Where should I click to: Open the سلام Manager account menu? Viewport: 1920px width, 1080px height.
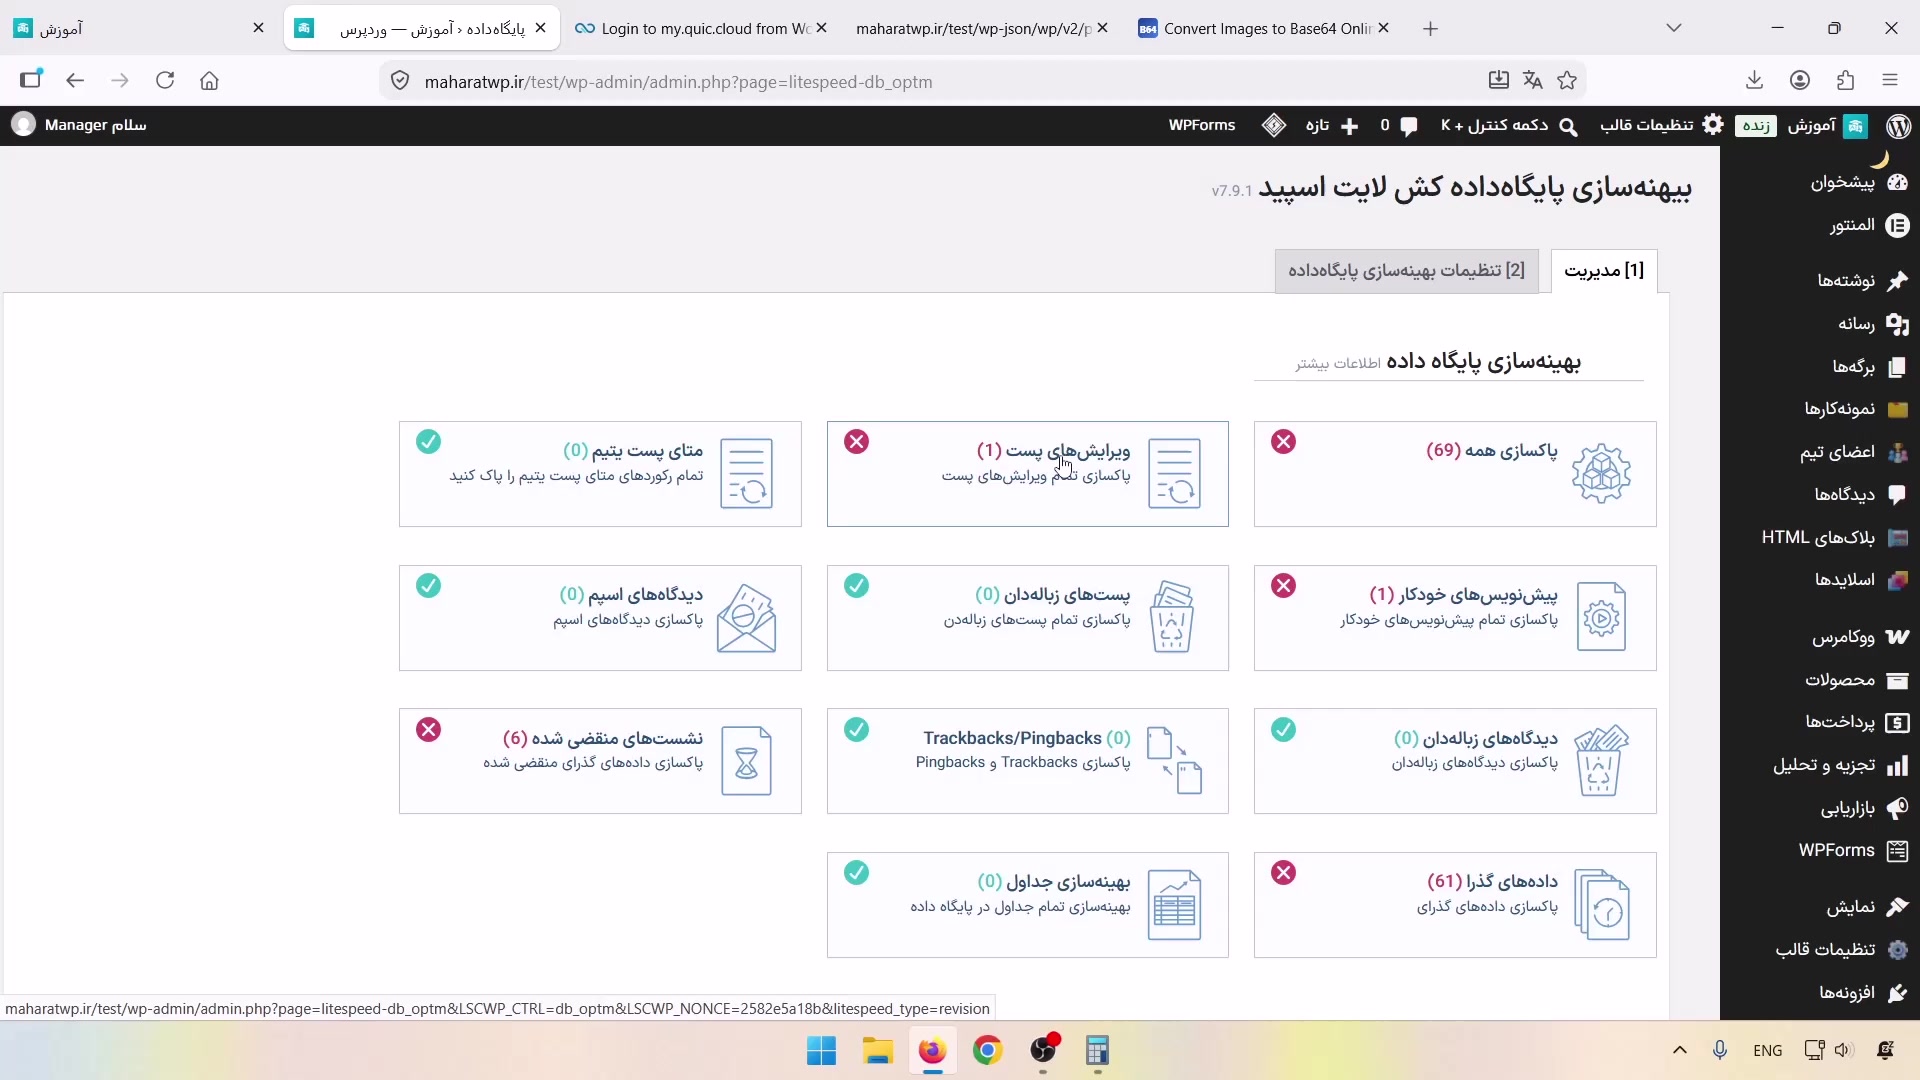[79, 125]
